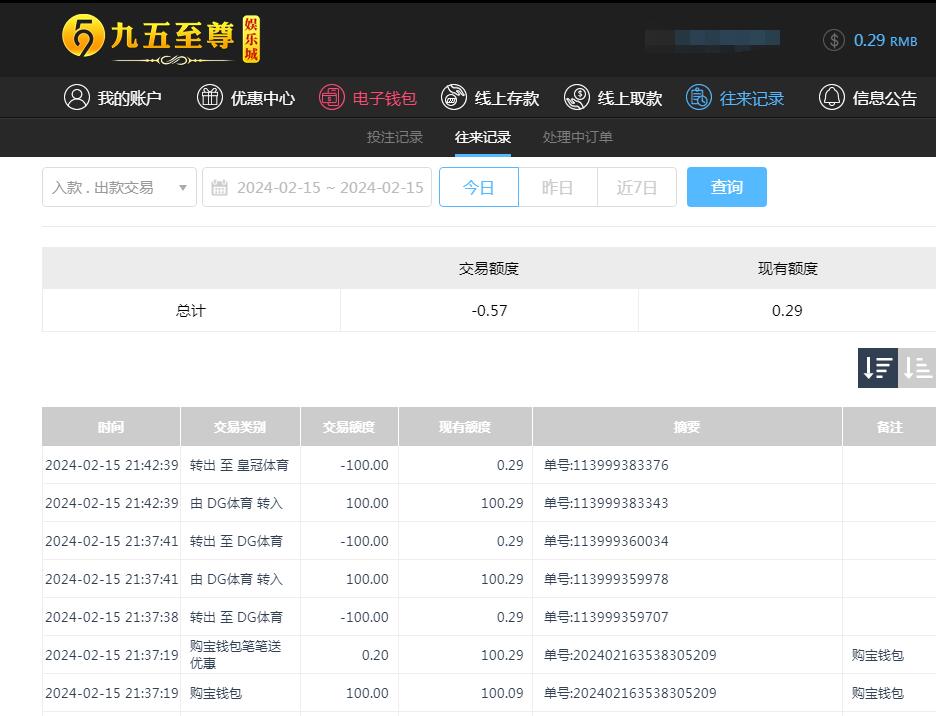Sort records in descending order

click(x=877, y=368)
